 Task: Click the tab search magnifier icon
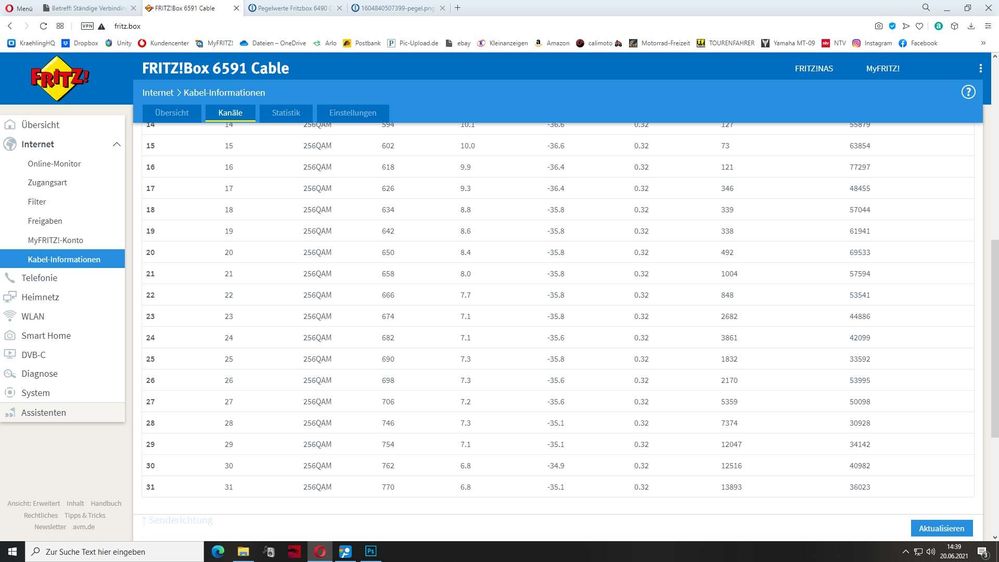[926, 8]
